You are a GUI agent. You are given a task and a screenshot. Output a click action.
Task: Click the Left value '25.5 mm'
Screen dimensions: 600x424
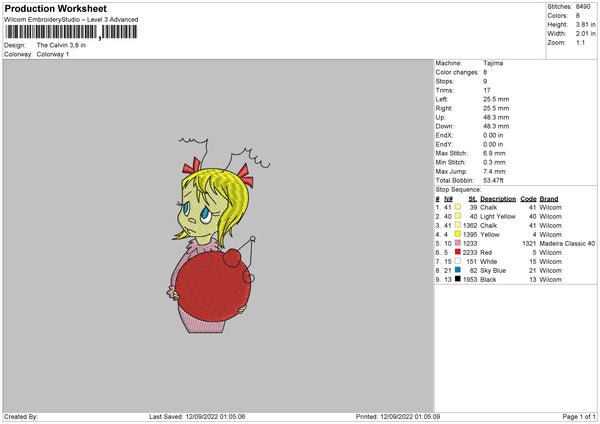pos(496,99)
